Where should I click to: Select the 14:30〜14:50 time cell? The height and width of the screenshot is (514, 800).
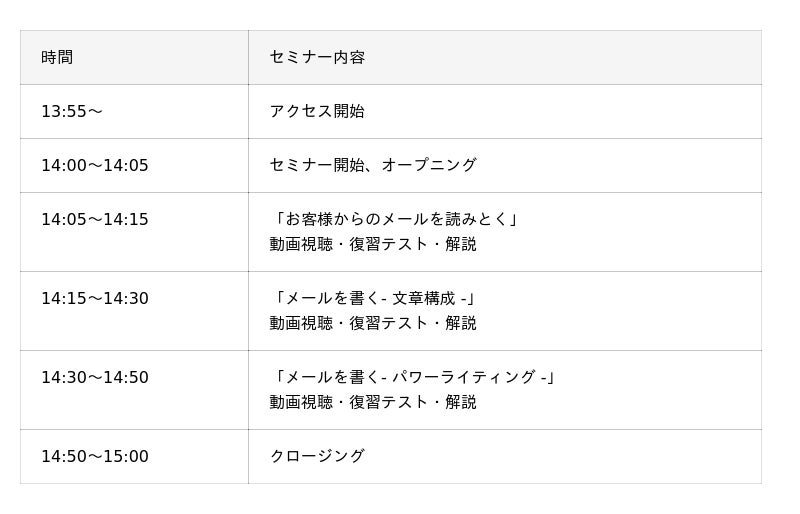point(94,377)
